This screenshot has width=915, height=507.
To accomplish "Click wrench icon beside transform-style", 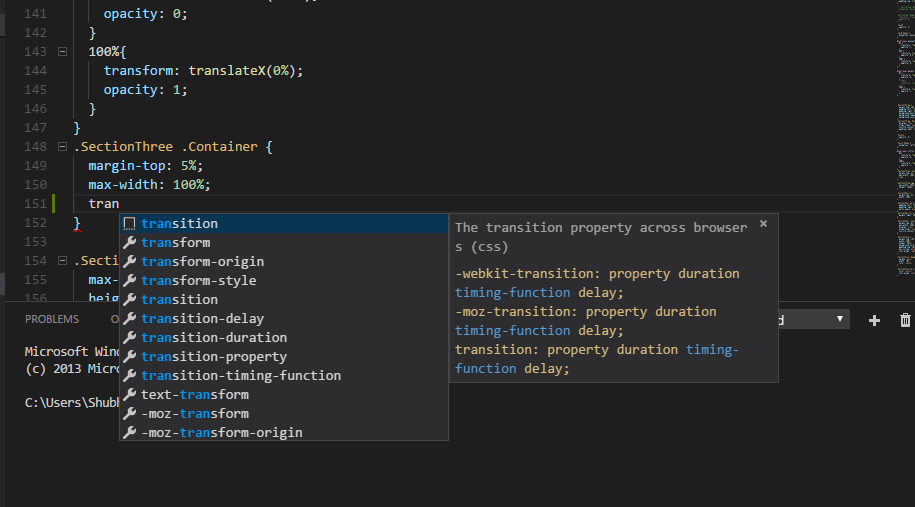I will [130, 280].
